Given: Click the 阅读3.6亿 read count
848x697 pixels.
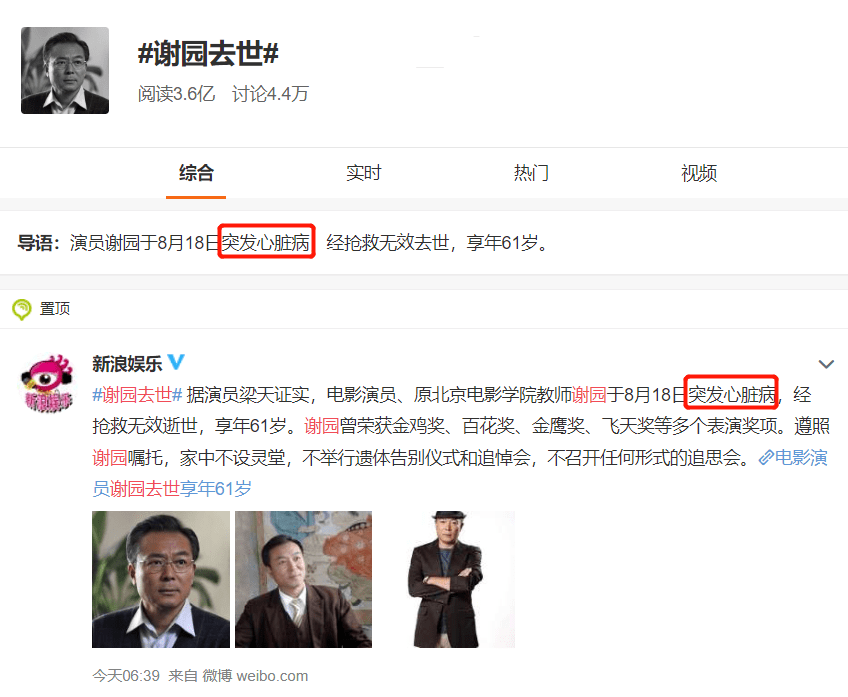Looking at the screenshot, I should (176, 94).
